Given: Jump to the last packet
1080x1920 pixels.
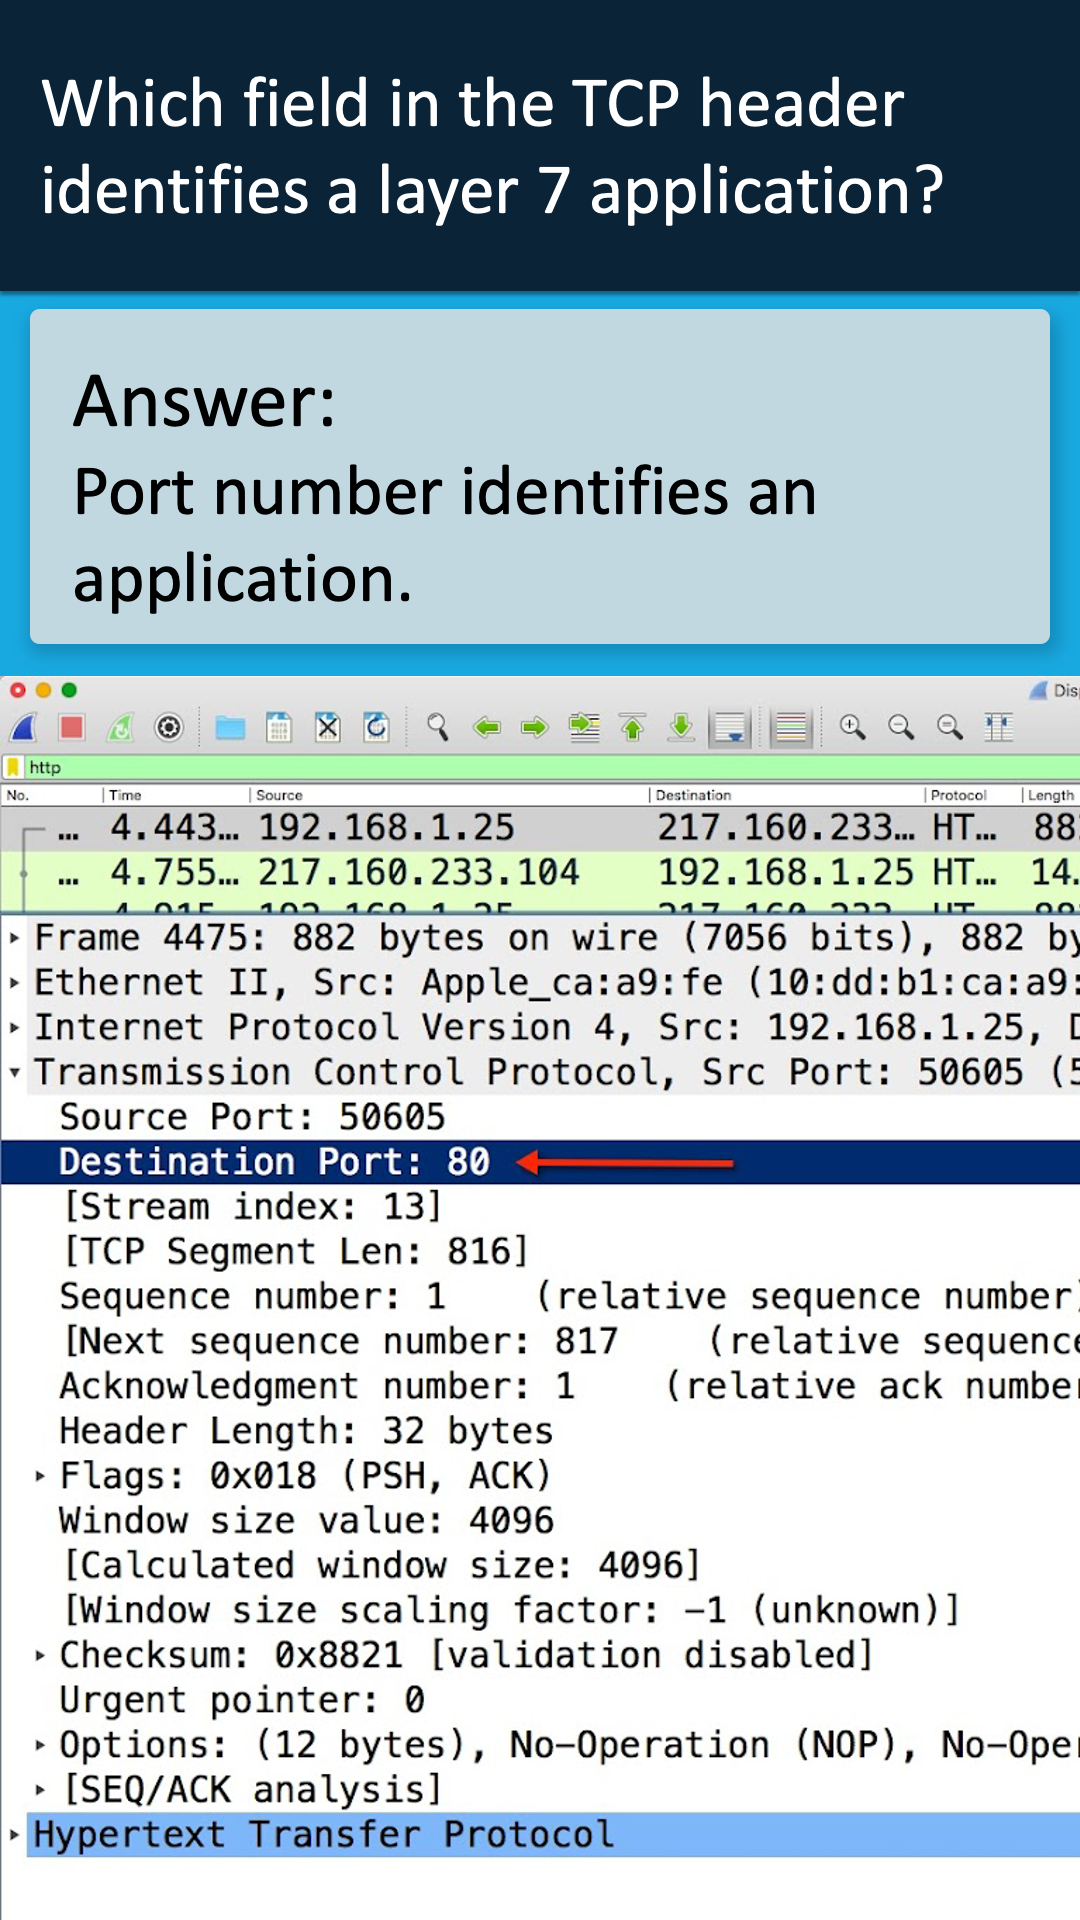Looking at the screenshot, I should [681, 727].
